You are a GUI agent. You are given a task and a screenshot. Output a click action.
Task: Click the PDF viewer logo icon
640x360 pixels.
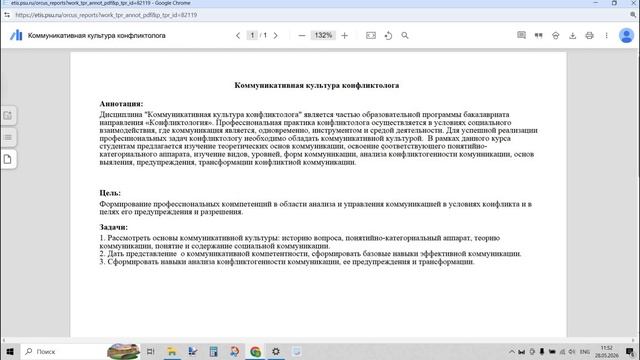16,35
